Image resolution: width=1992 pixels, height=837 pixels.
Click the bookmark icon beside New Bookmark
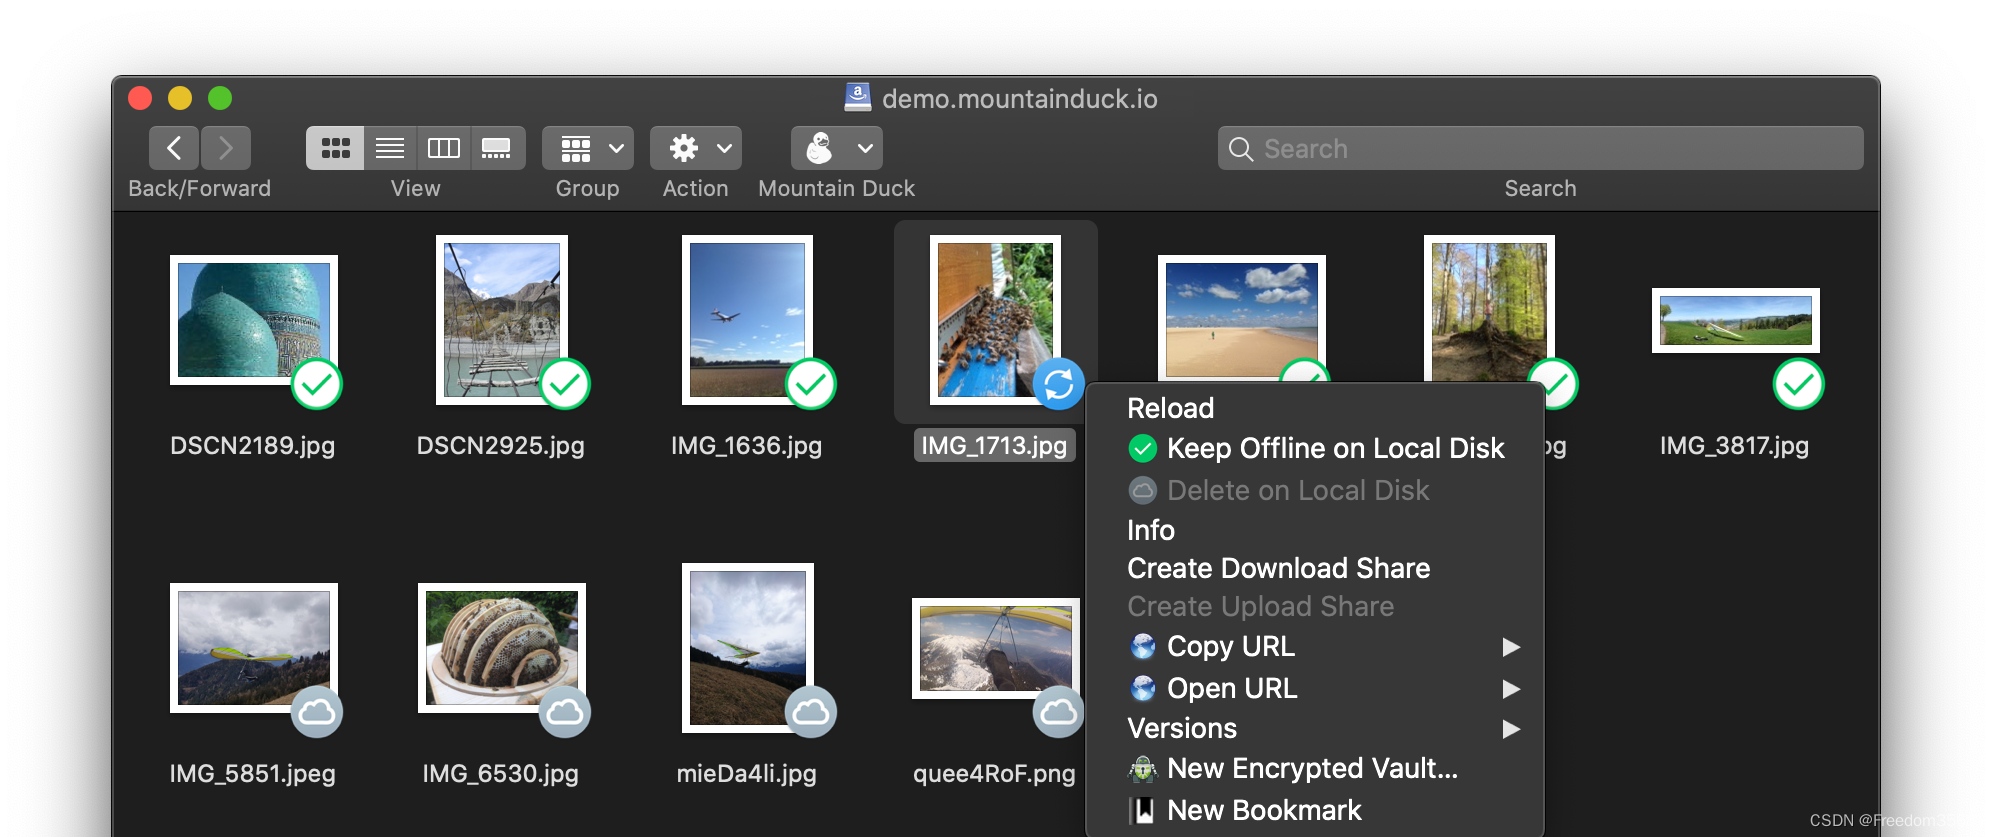click(1142, 810)
